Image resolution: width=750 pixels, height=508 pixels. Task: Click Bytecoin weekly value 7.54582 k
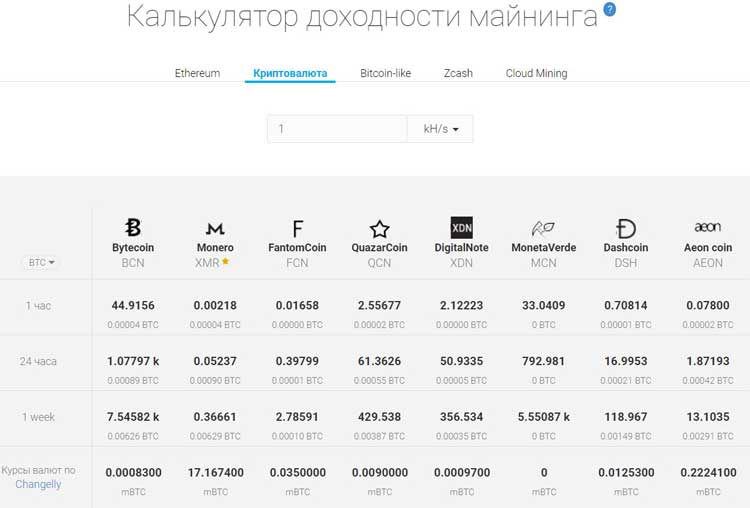pyautogui.click(x=133, y=417)
